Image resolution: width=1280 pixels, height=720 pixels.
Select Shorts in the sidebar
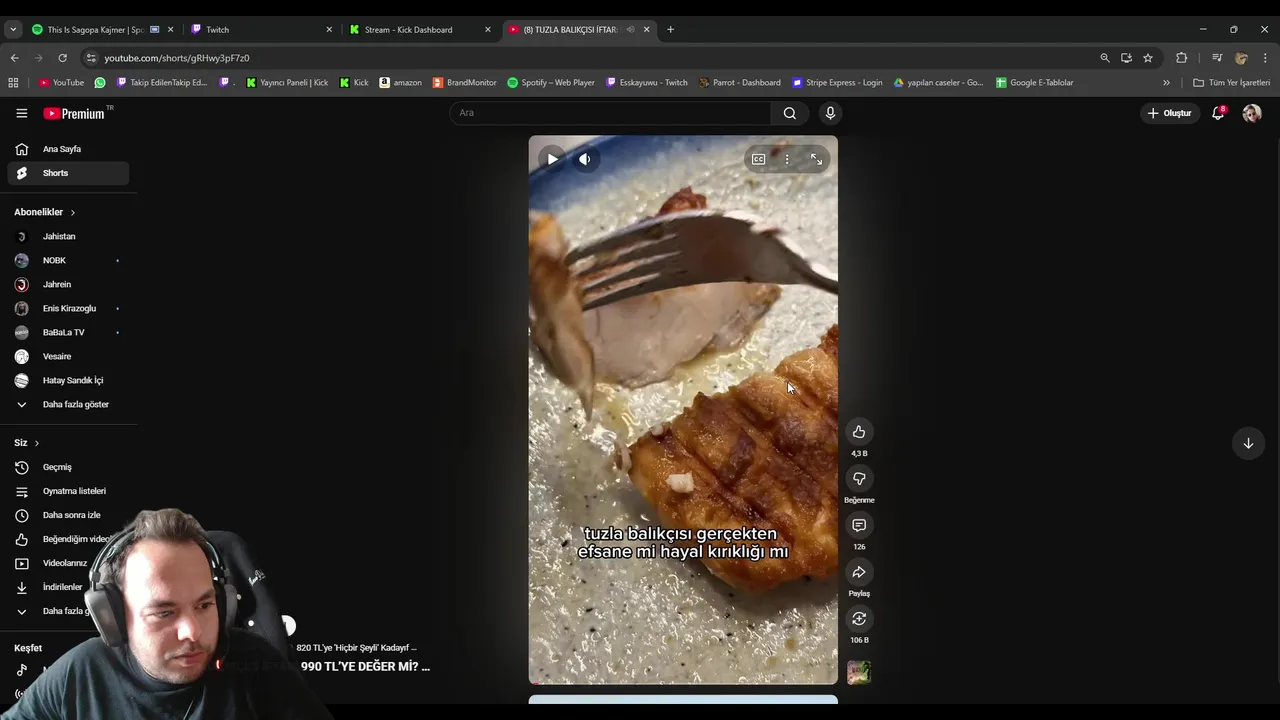(68, 173)
